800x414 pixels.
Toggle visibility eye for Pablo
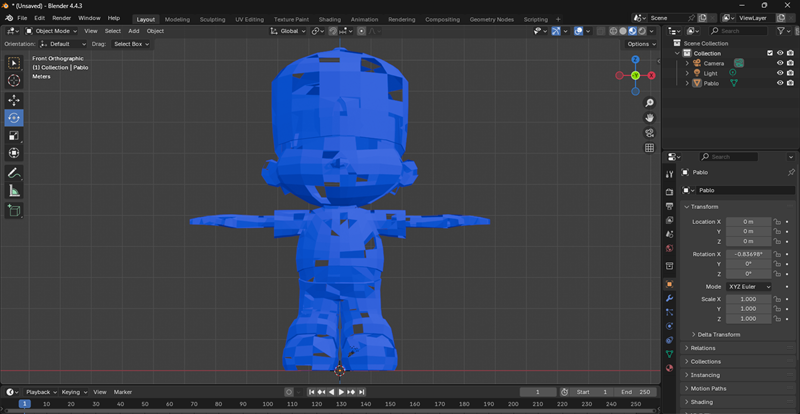pyautogui.click(x=780, y=83)
